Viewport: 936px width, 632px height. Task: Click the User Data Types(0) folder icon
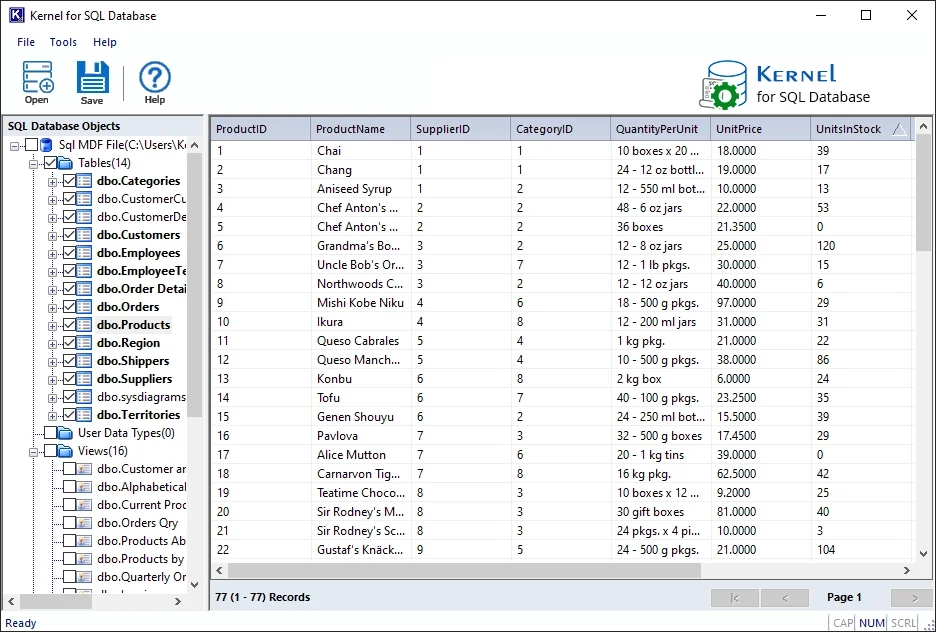pos(66,433)
